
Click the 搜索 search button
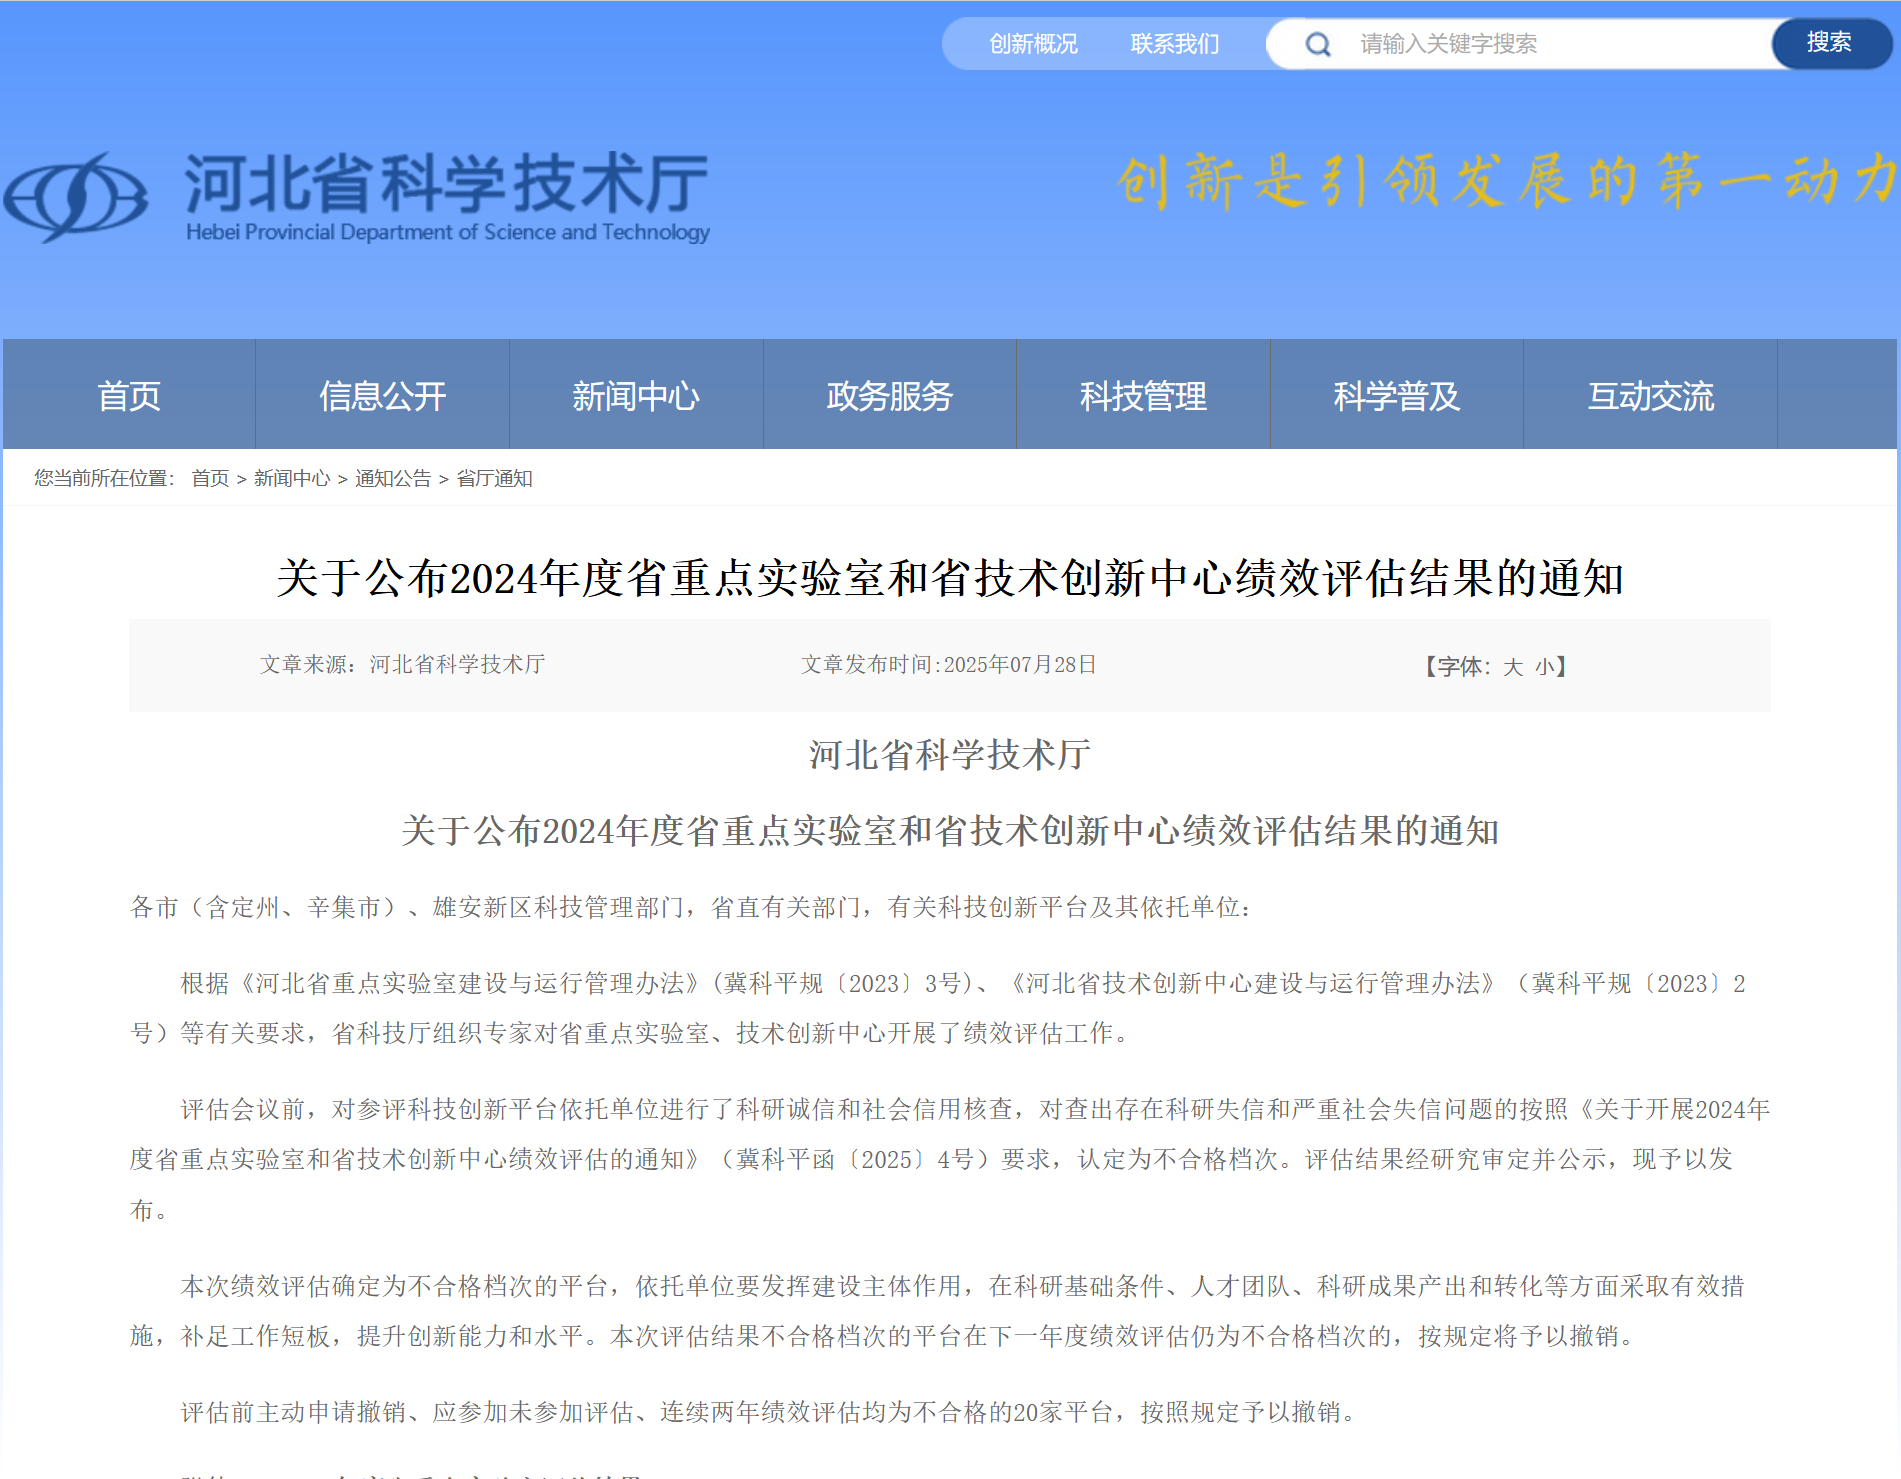point(1829,43)
